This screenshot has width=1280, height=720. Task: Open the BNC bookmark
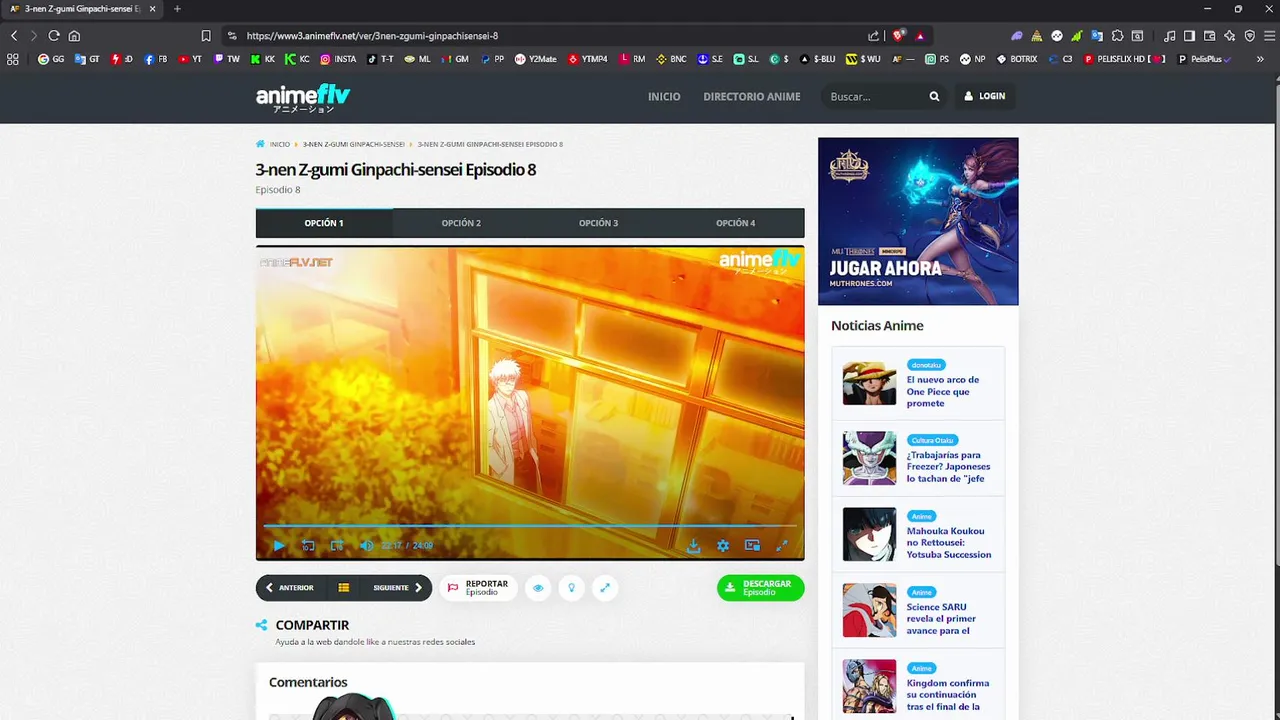tap(671, 59)
